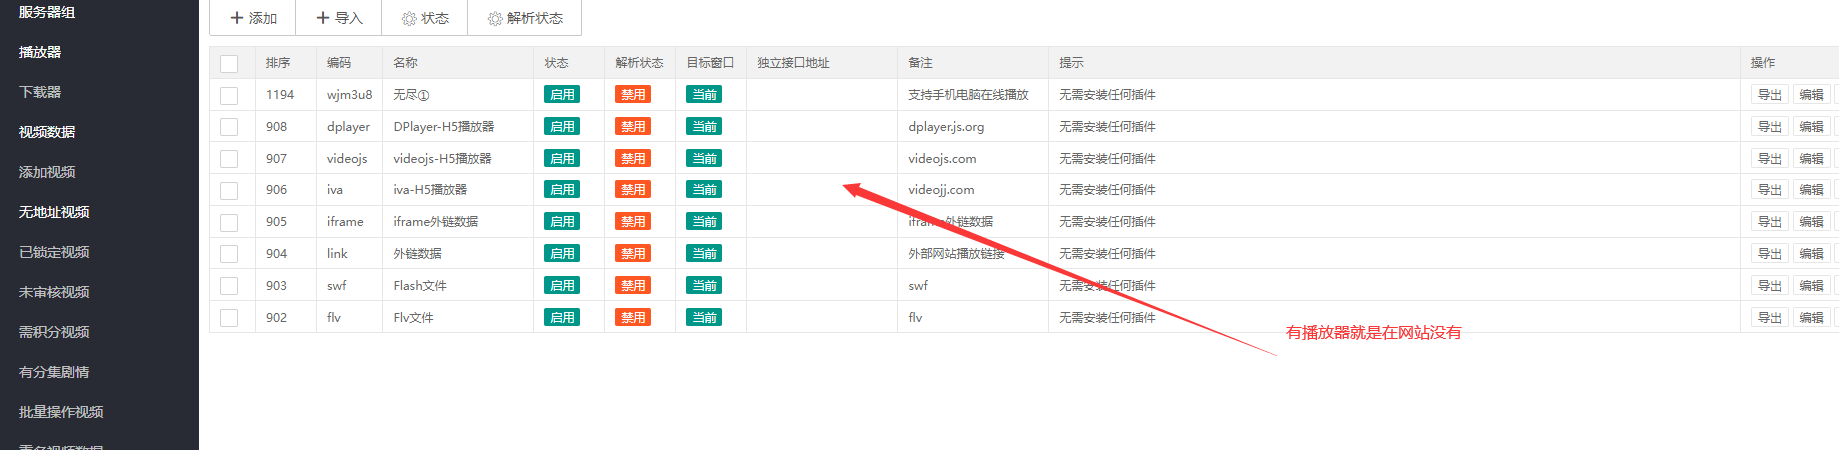Click name cell iva-H5播放器
This screenshot has height=450, width=1839.
tap(430, 190)
